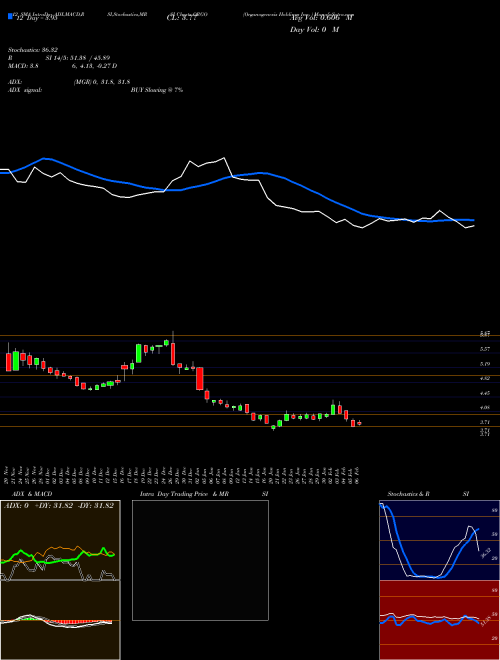
Task: Click the 4.08 price axis label
Action: click(x=485, y=407)
